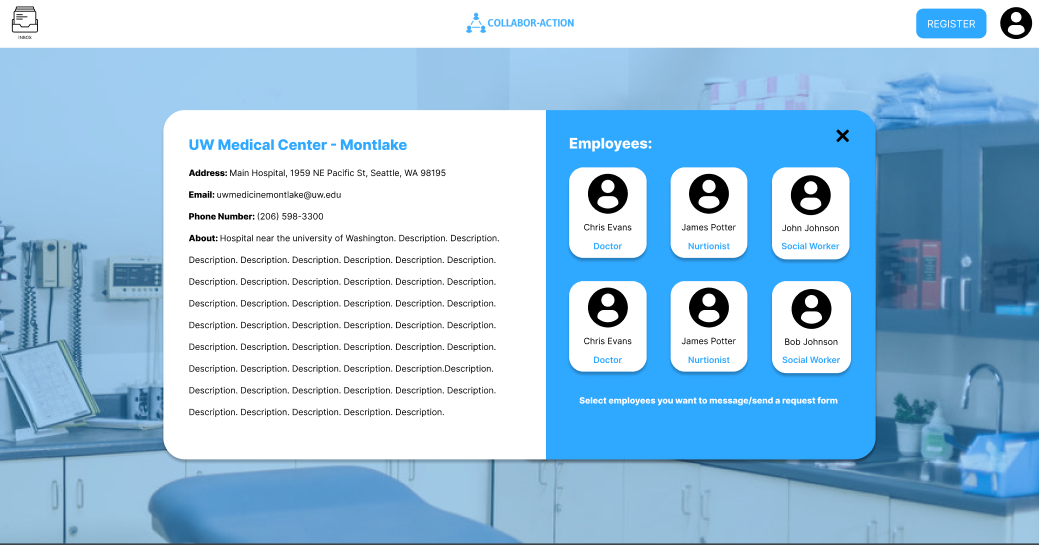
Task: Click the name Bob Johnson
Action: (811, 342)
